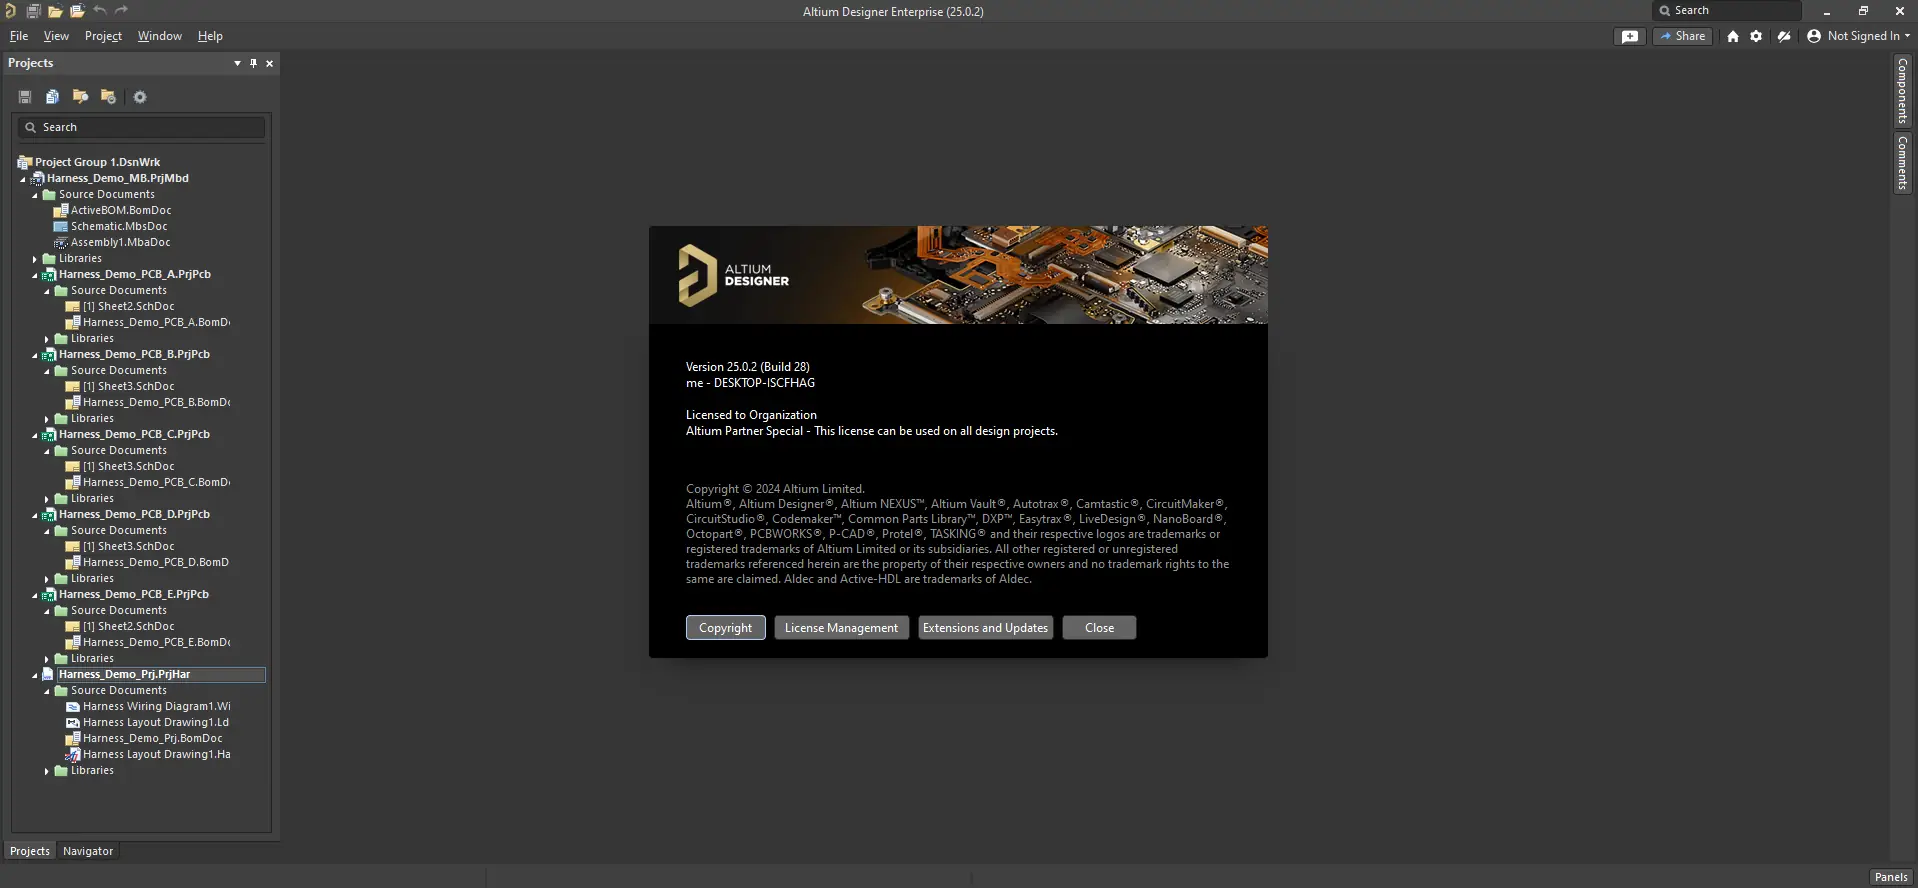The image size is (1918, 888).
Task: Open a document via title bar folder icon
Action: point(55,11)
